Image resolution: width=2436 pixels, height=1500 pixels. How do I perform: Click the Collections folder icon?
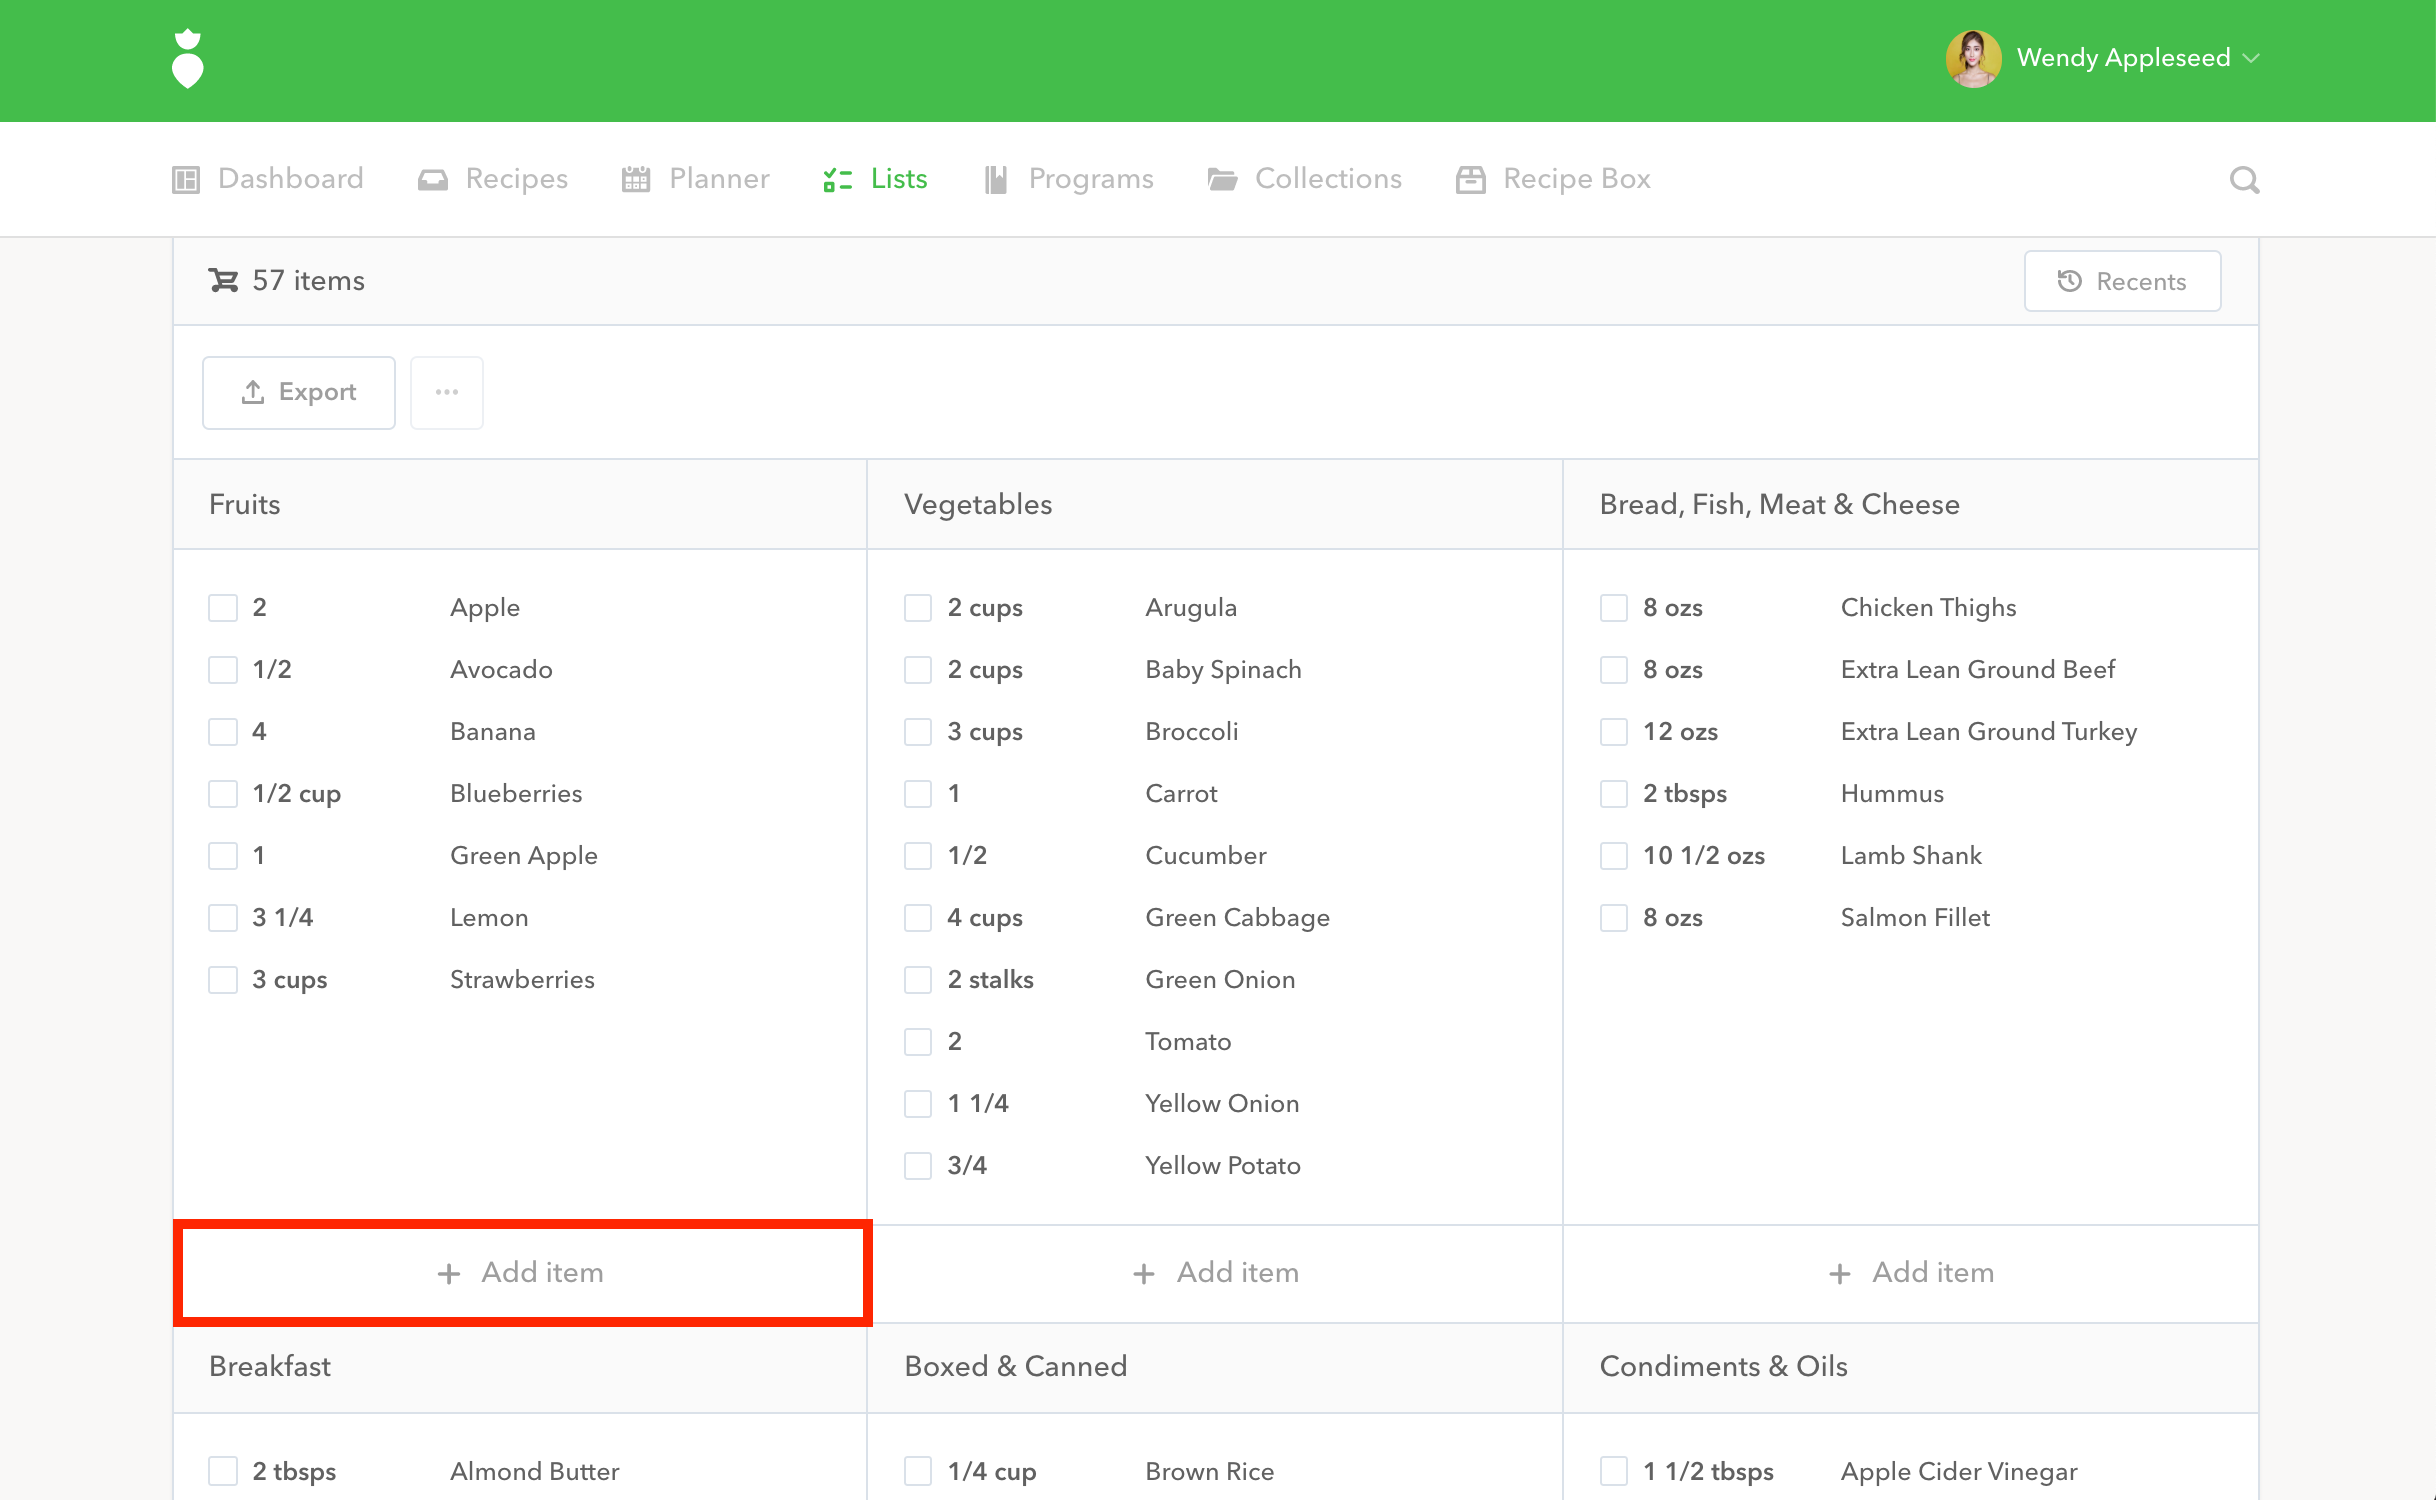1221,180
